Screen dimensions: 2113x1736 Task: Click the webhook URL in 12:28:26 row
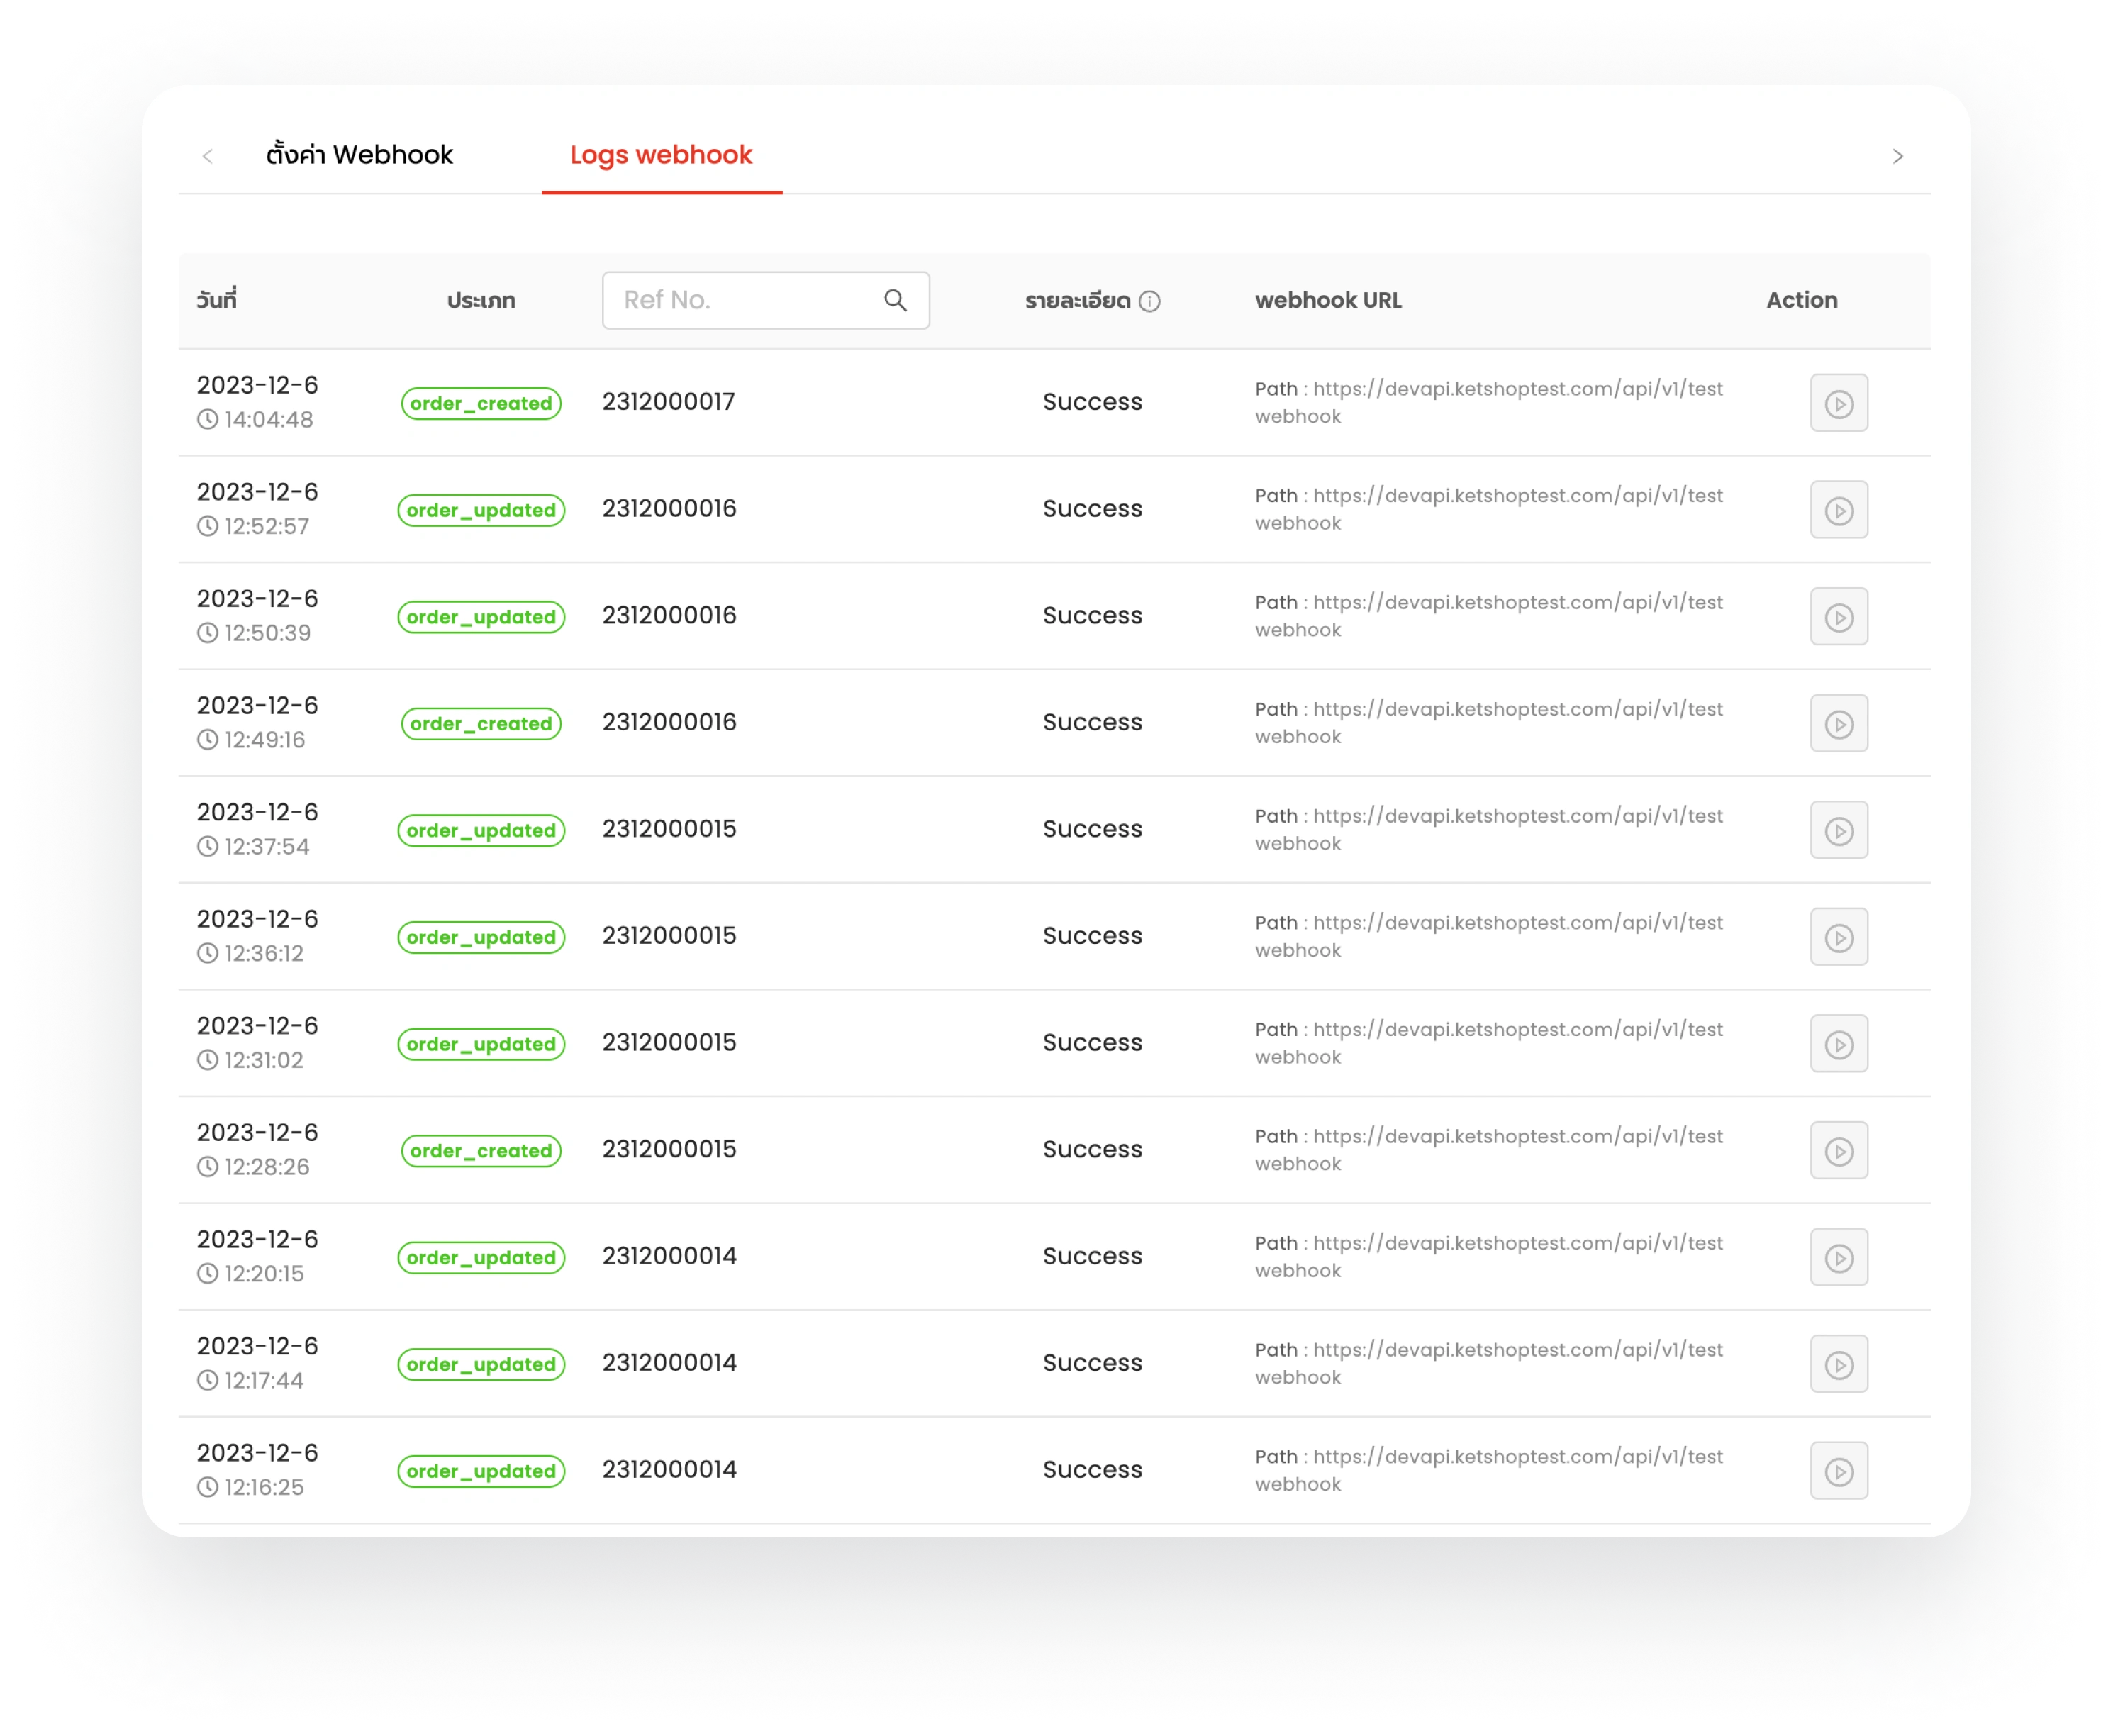point(1489,1151)
